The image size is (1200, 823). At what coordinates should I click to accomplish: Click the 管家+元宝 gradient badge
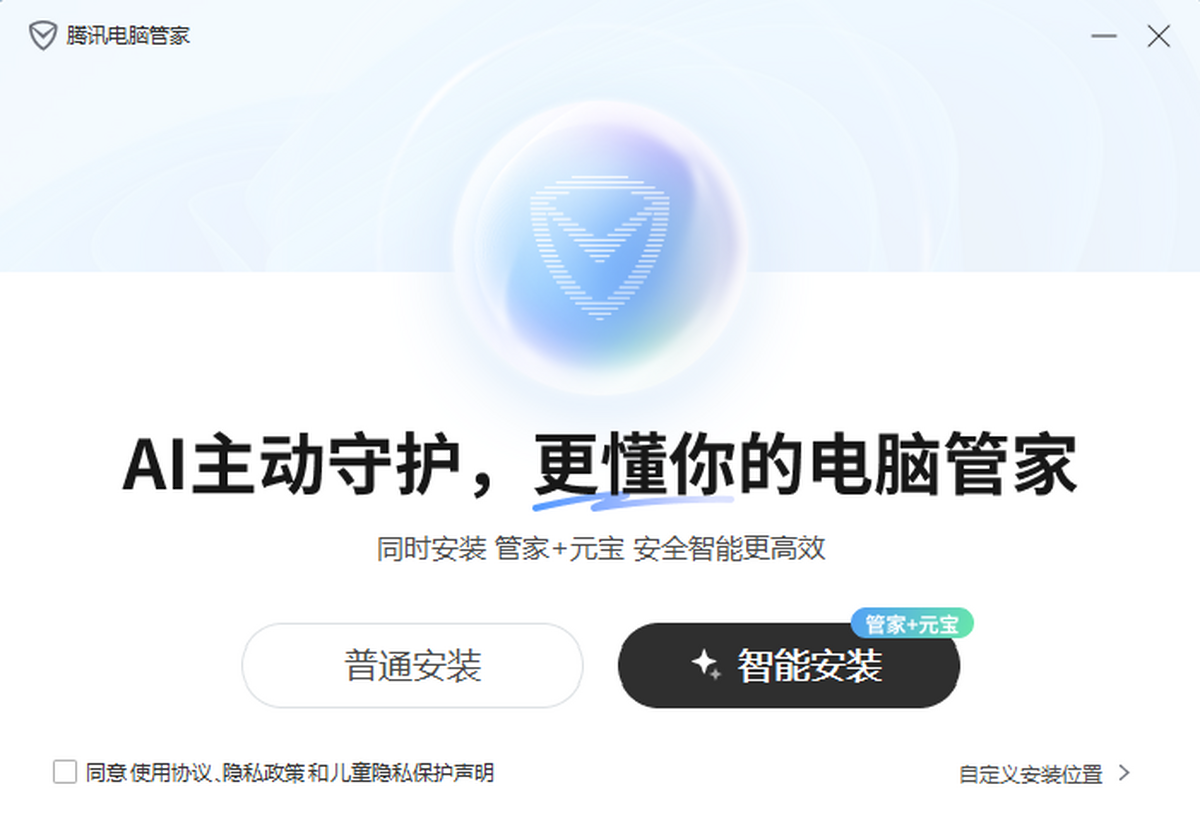pos(912,624)
